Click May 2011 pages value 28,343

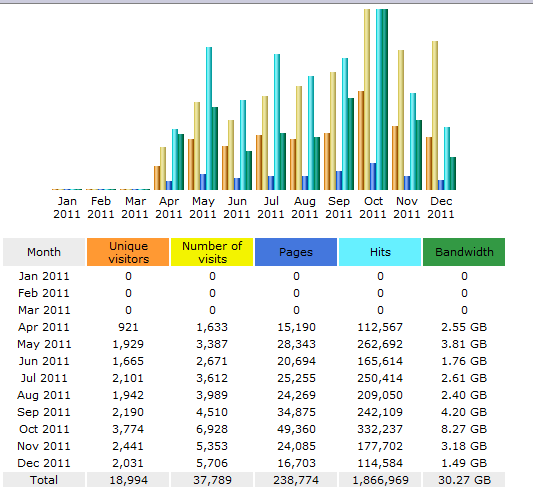tap(296, 344)
